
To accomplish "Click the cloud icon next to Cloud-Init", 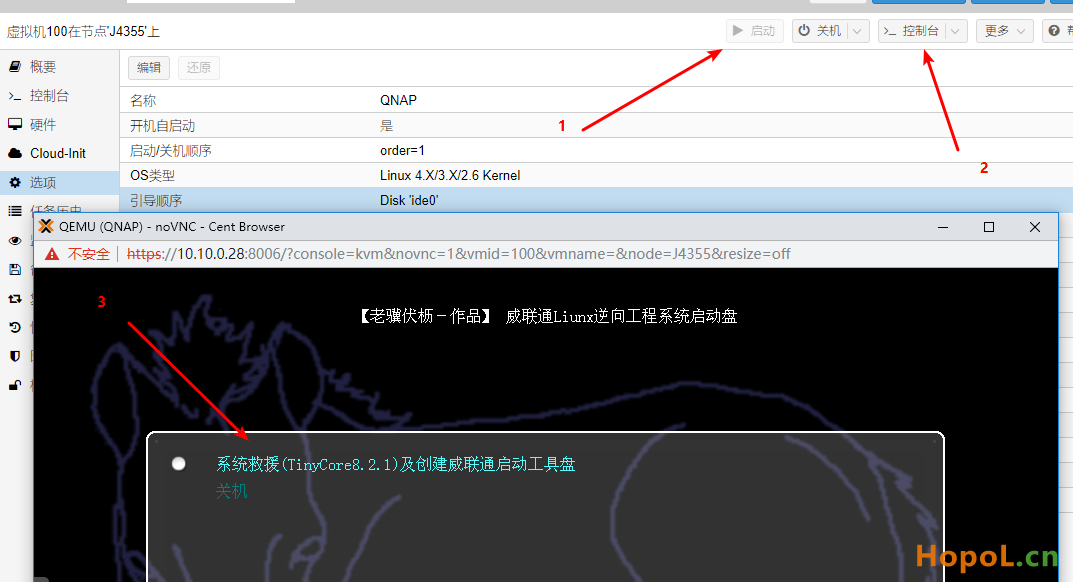I will tap(14, 153).
